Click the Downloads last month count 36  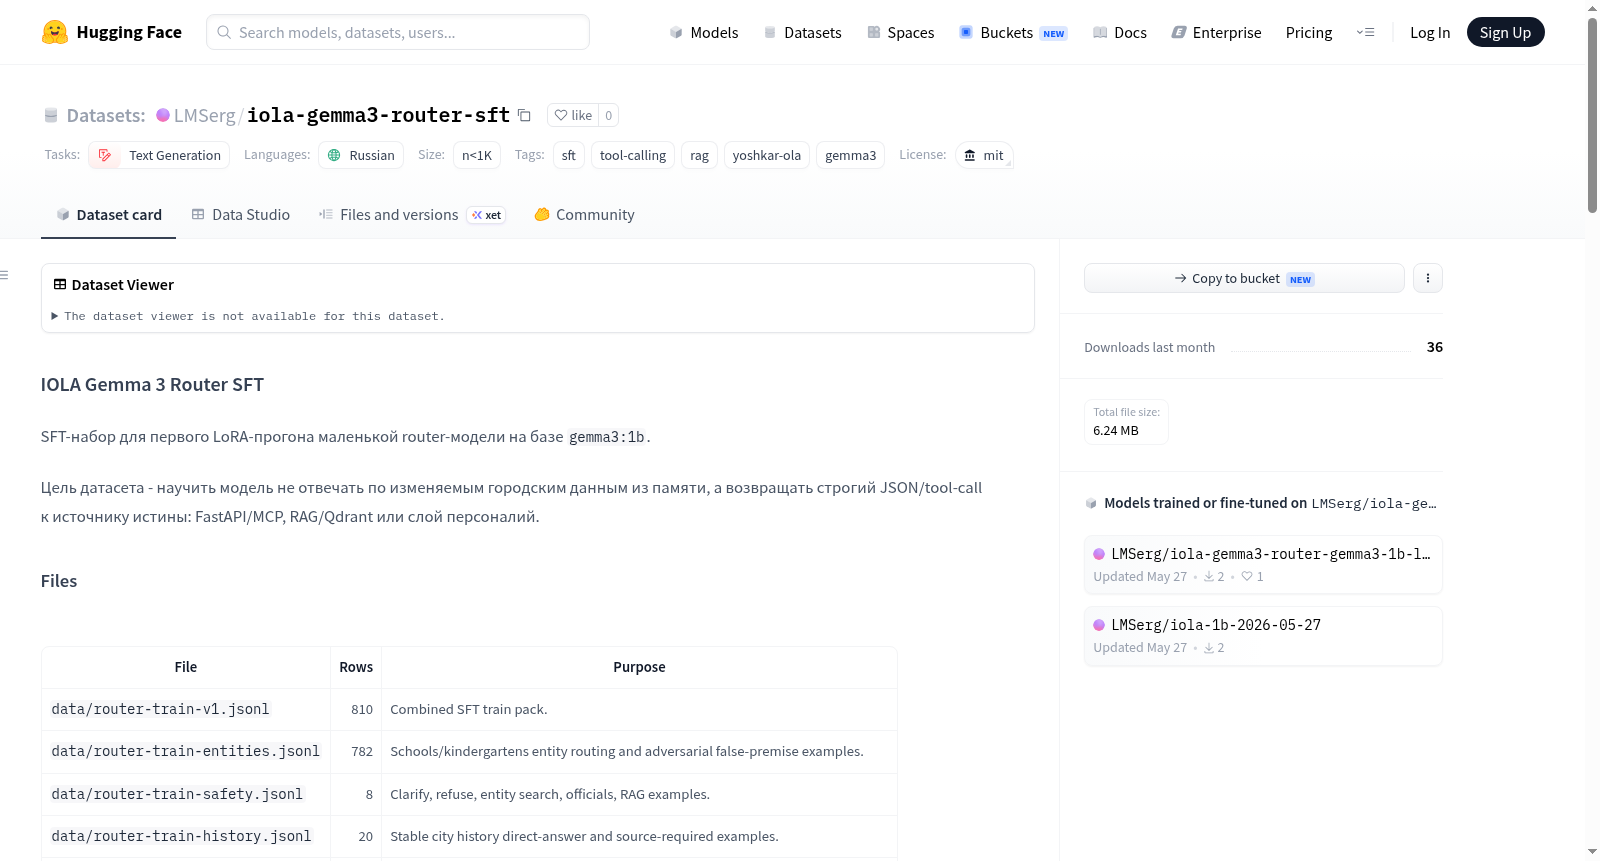pos(1435,347)
